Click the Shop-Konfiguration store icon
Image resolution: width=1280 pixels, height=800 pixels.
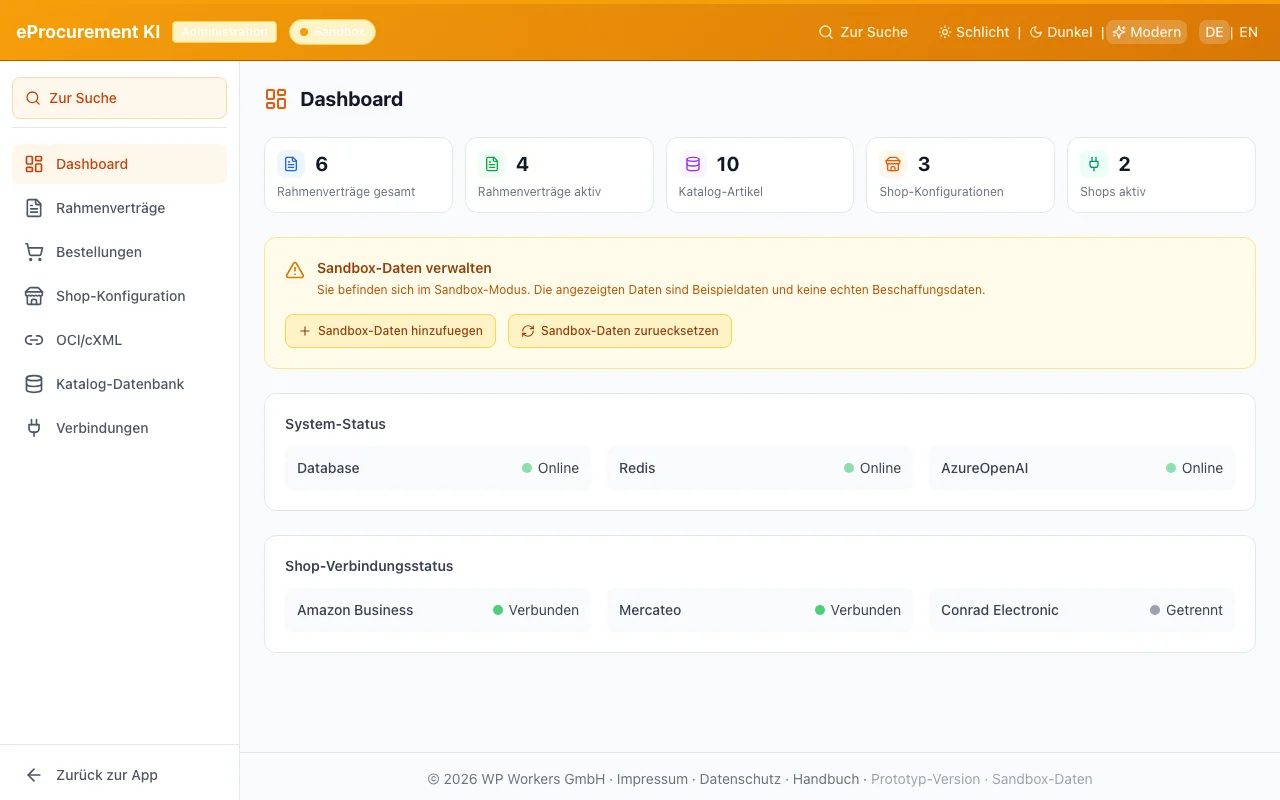tap(34, 296)
